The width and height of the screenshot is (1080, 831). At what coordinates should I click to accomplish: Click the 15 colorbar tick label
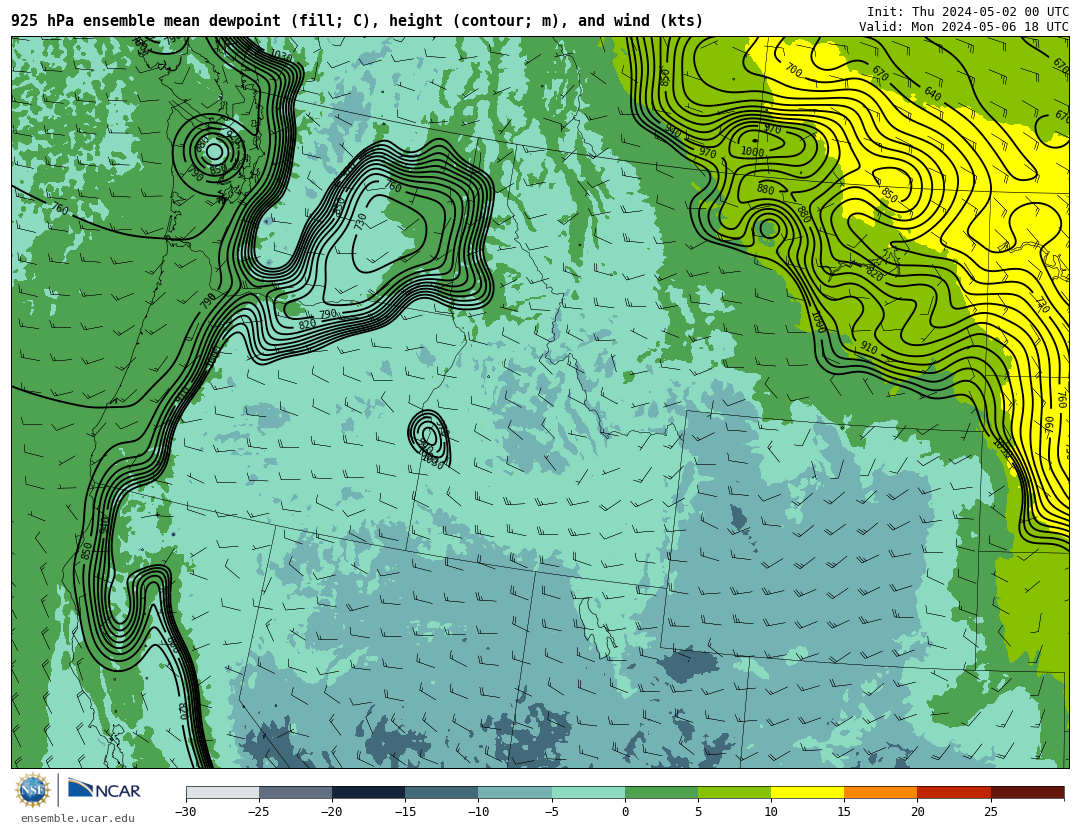point(844,812)
